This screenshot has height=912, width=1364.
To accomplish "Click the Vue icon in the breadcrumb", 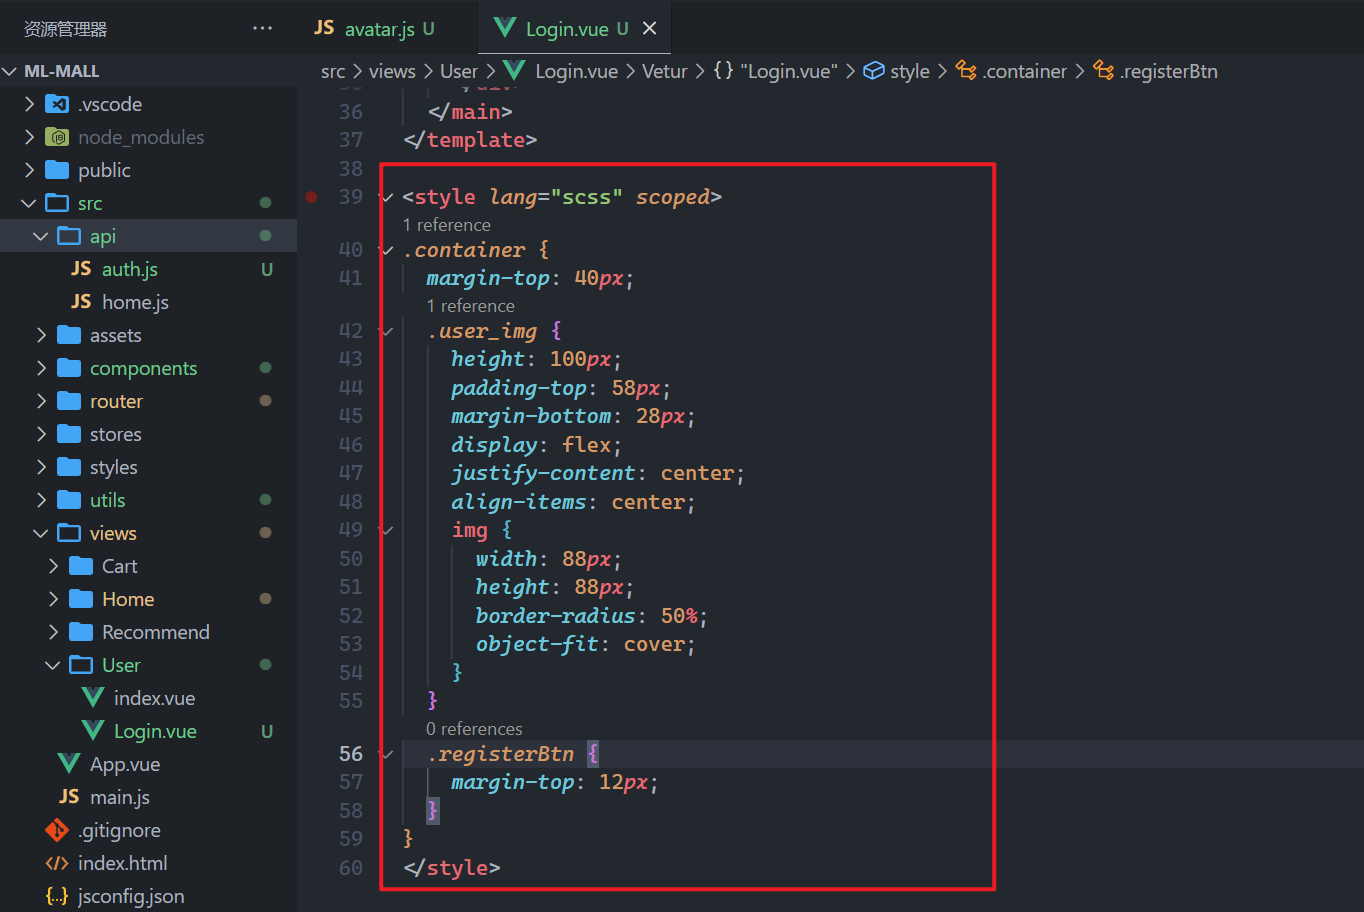I will click(x=514, y=71).
